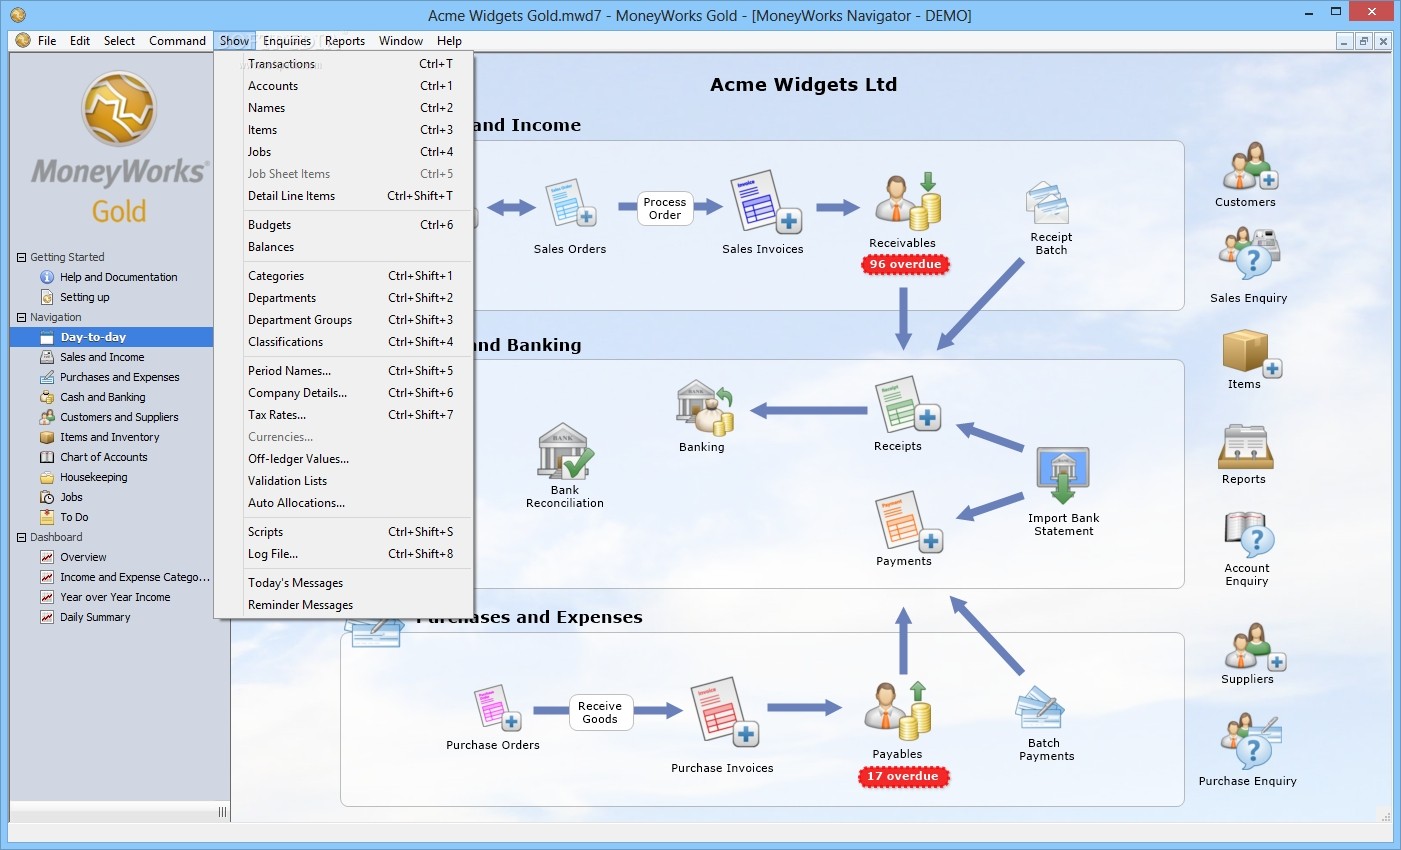Open the Reports menu in menu bar
Screen dimensions: 1401x850
345,41
